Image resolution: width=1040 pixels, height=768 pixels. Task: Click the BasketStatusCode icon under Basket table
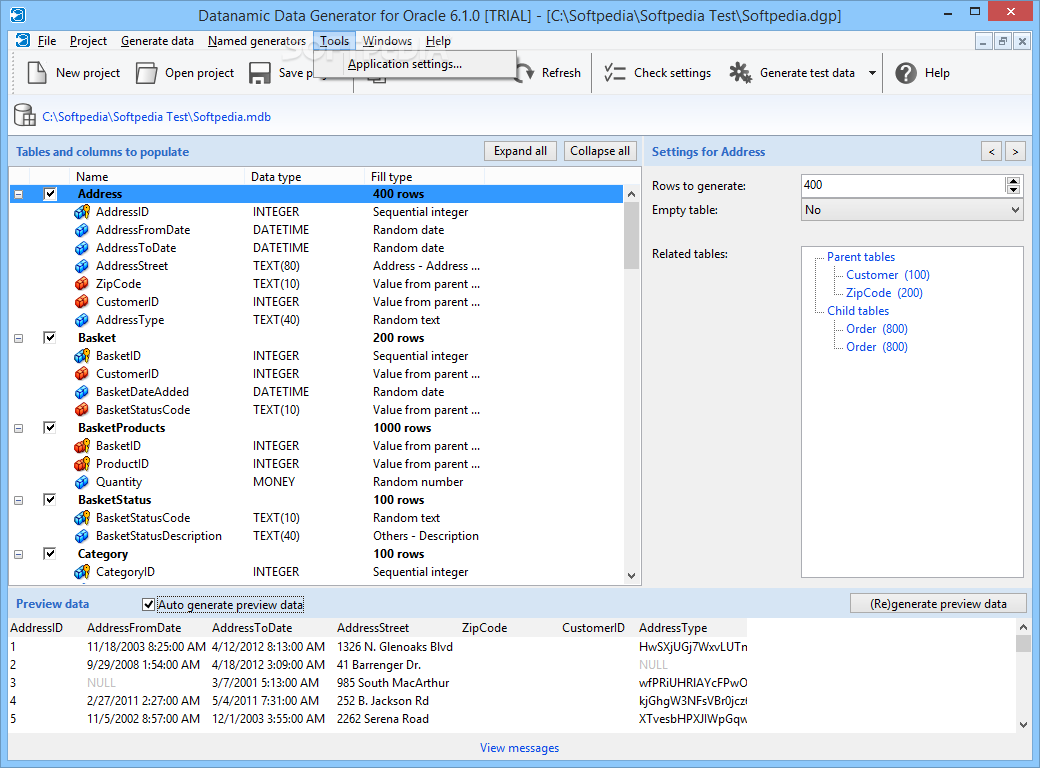82,410
